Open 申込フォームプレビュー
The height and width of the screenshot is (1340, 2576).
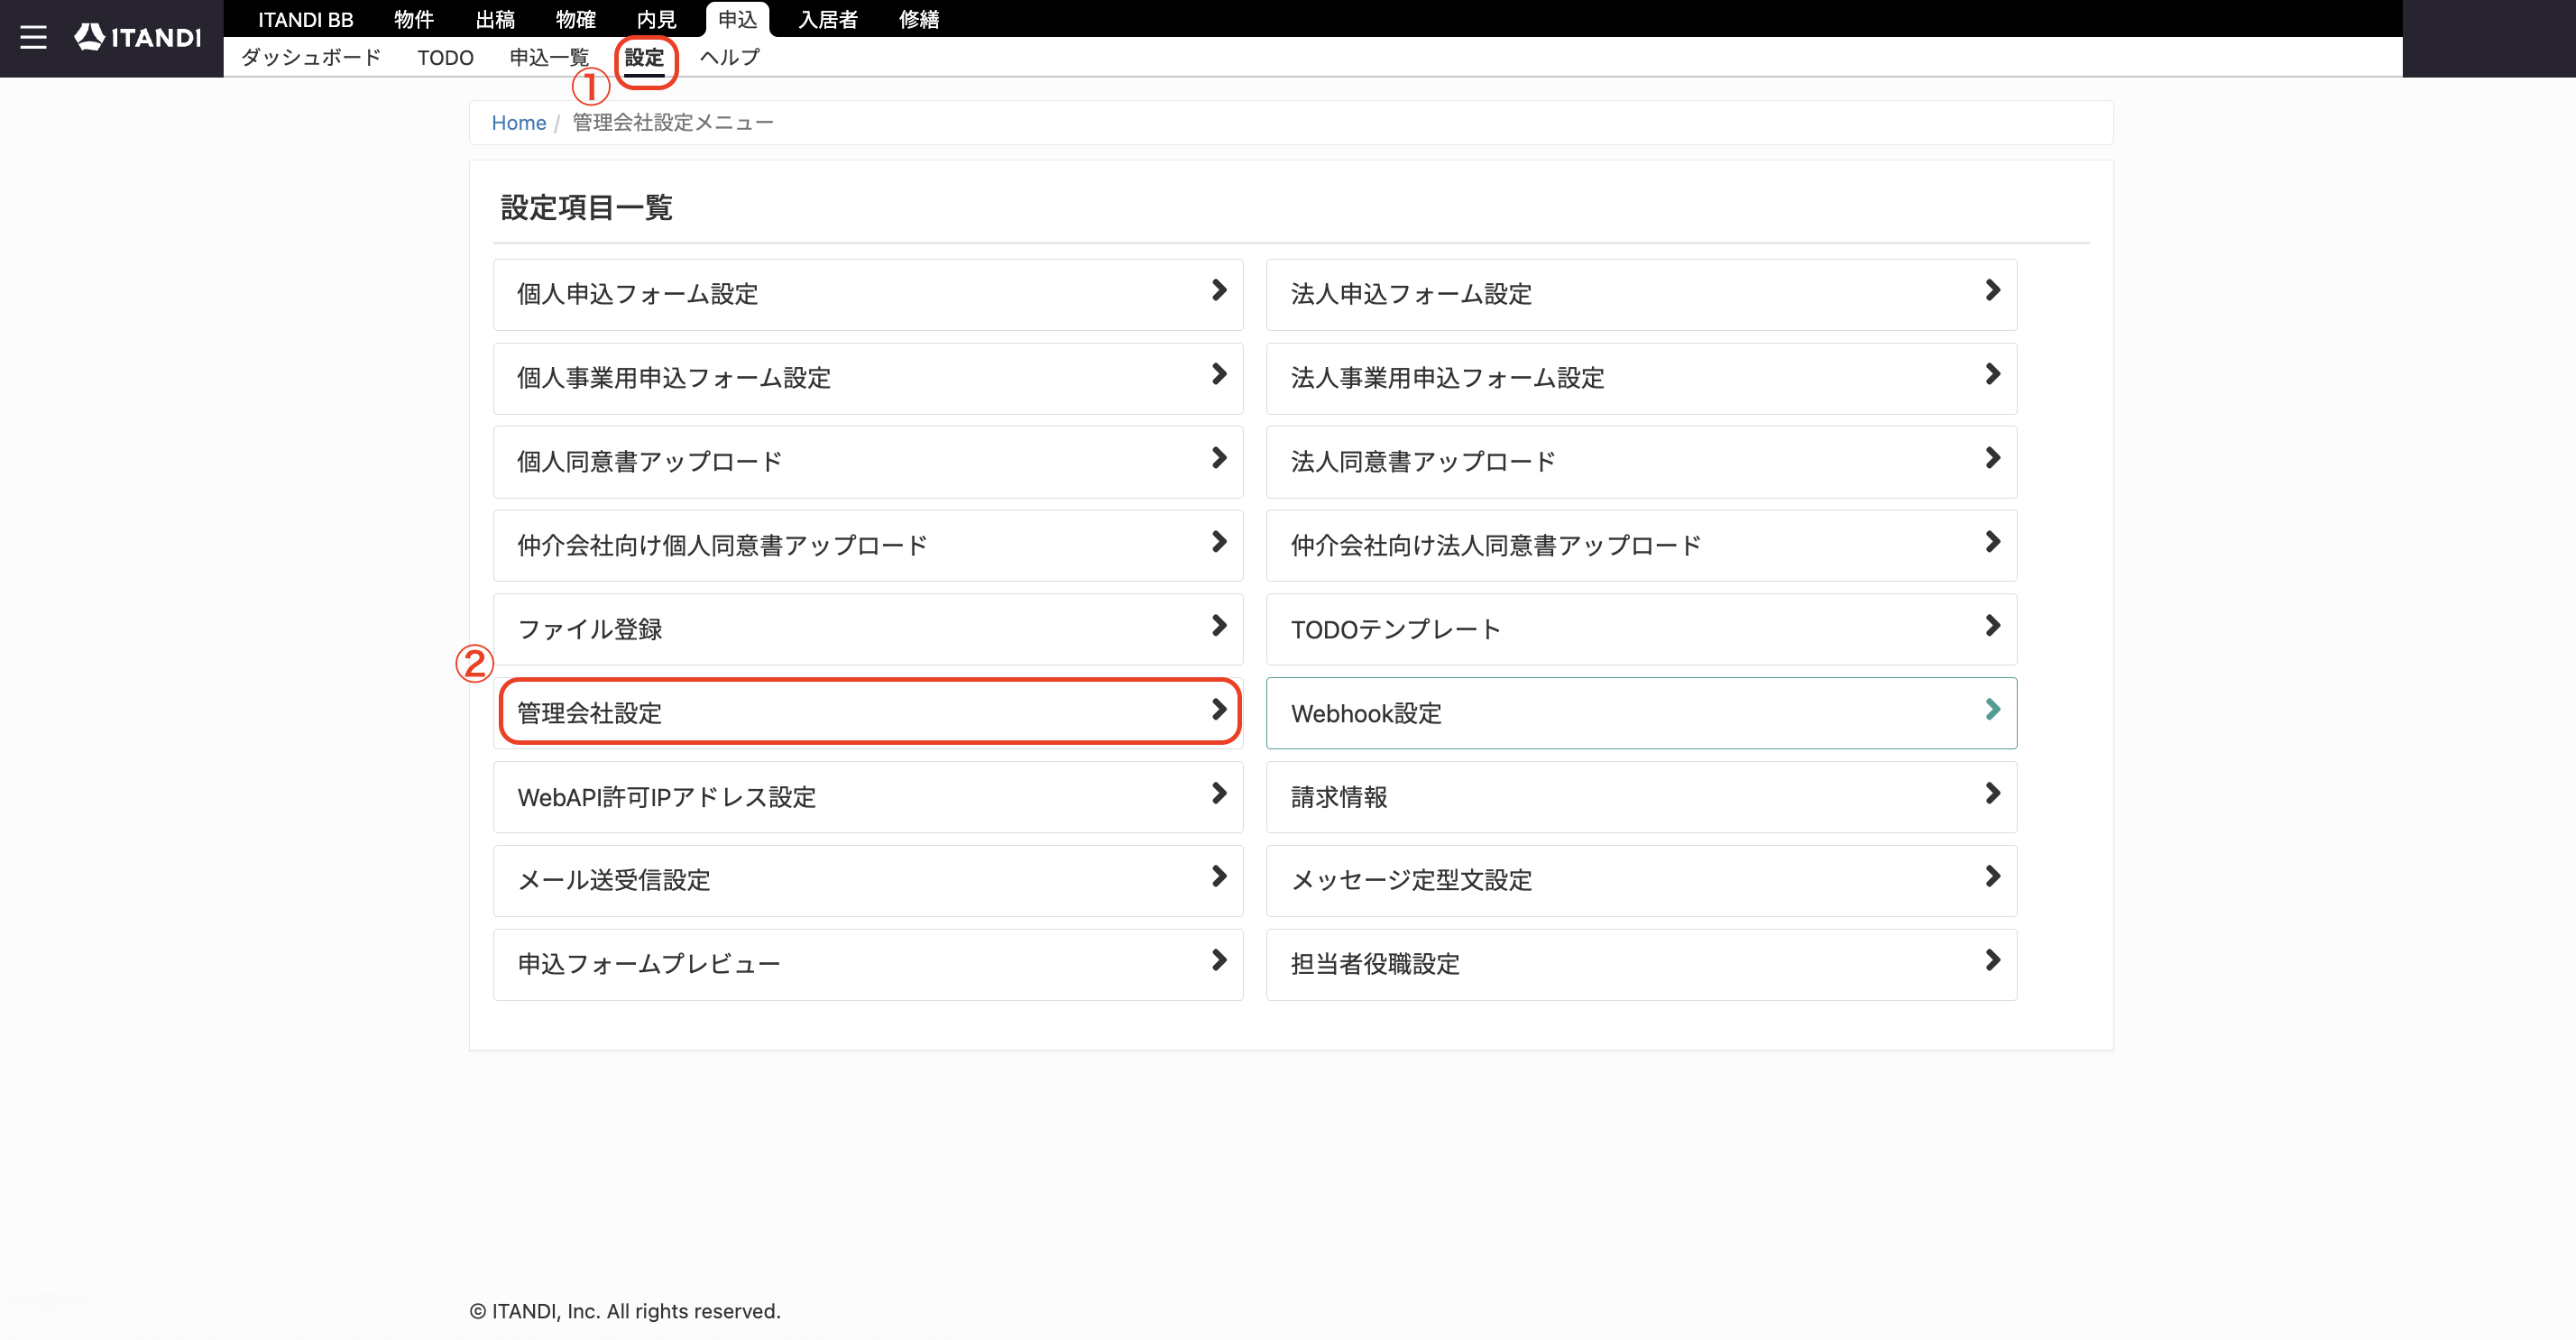[868, 965]
